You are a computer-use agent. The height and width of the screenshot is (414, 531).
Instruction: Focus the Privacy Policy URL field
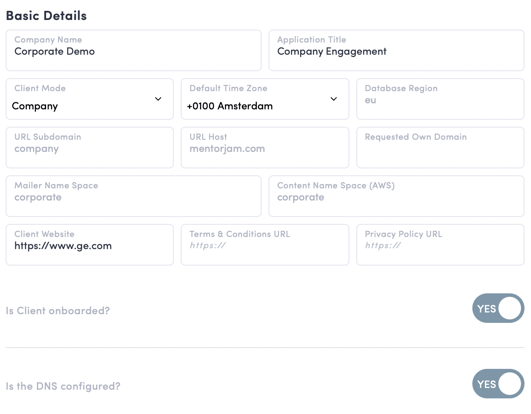(440, 245)
